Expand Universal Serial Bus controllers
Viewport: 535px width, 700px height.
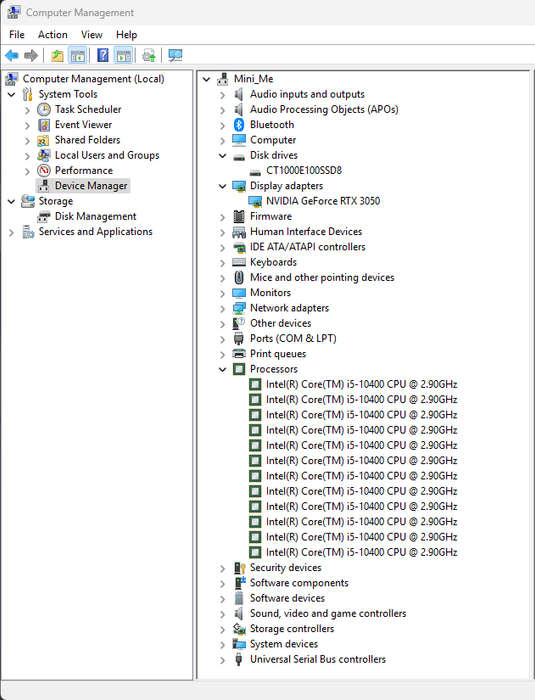point(222,660)
